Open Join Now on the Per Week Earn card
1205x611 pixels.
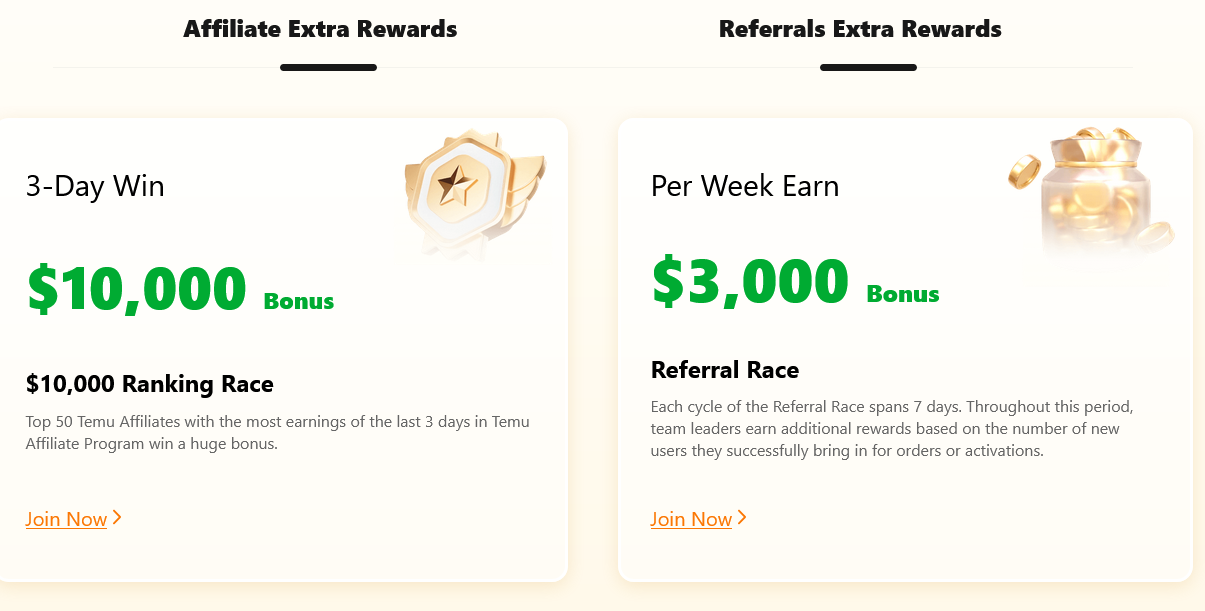(x=691, y=518)
